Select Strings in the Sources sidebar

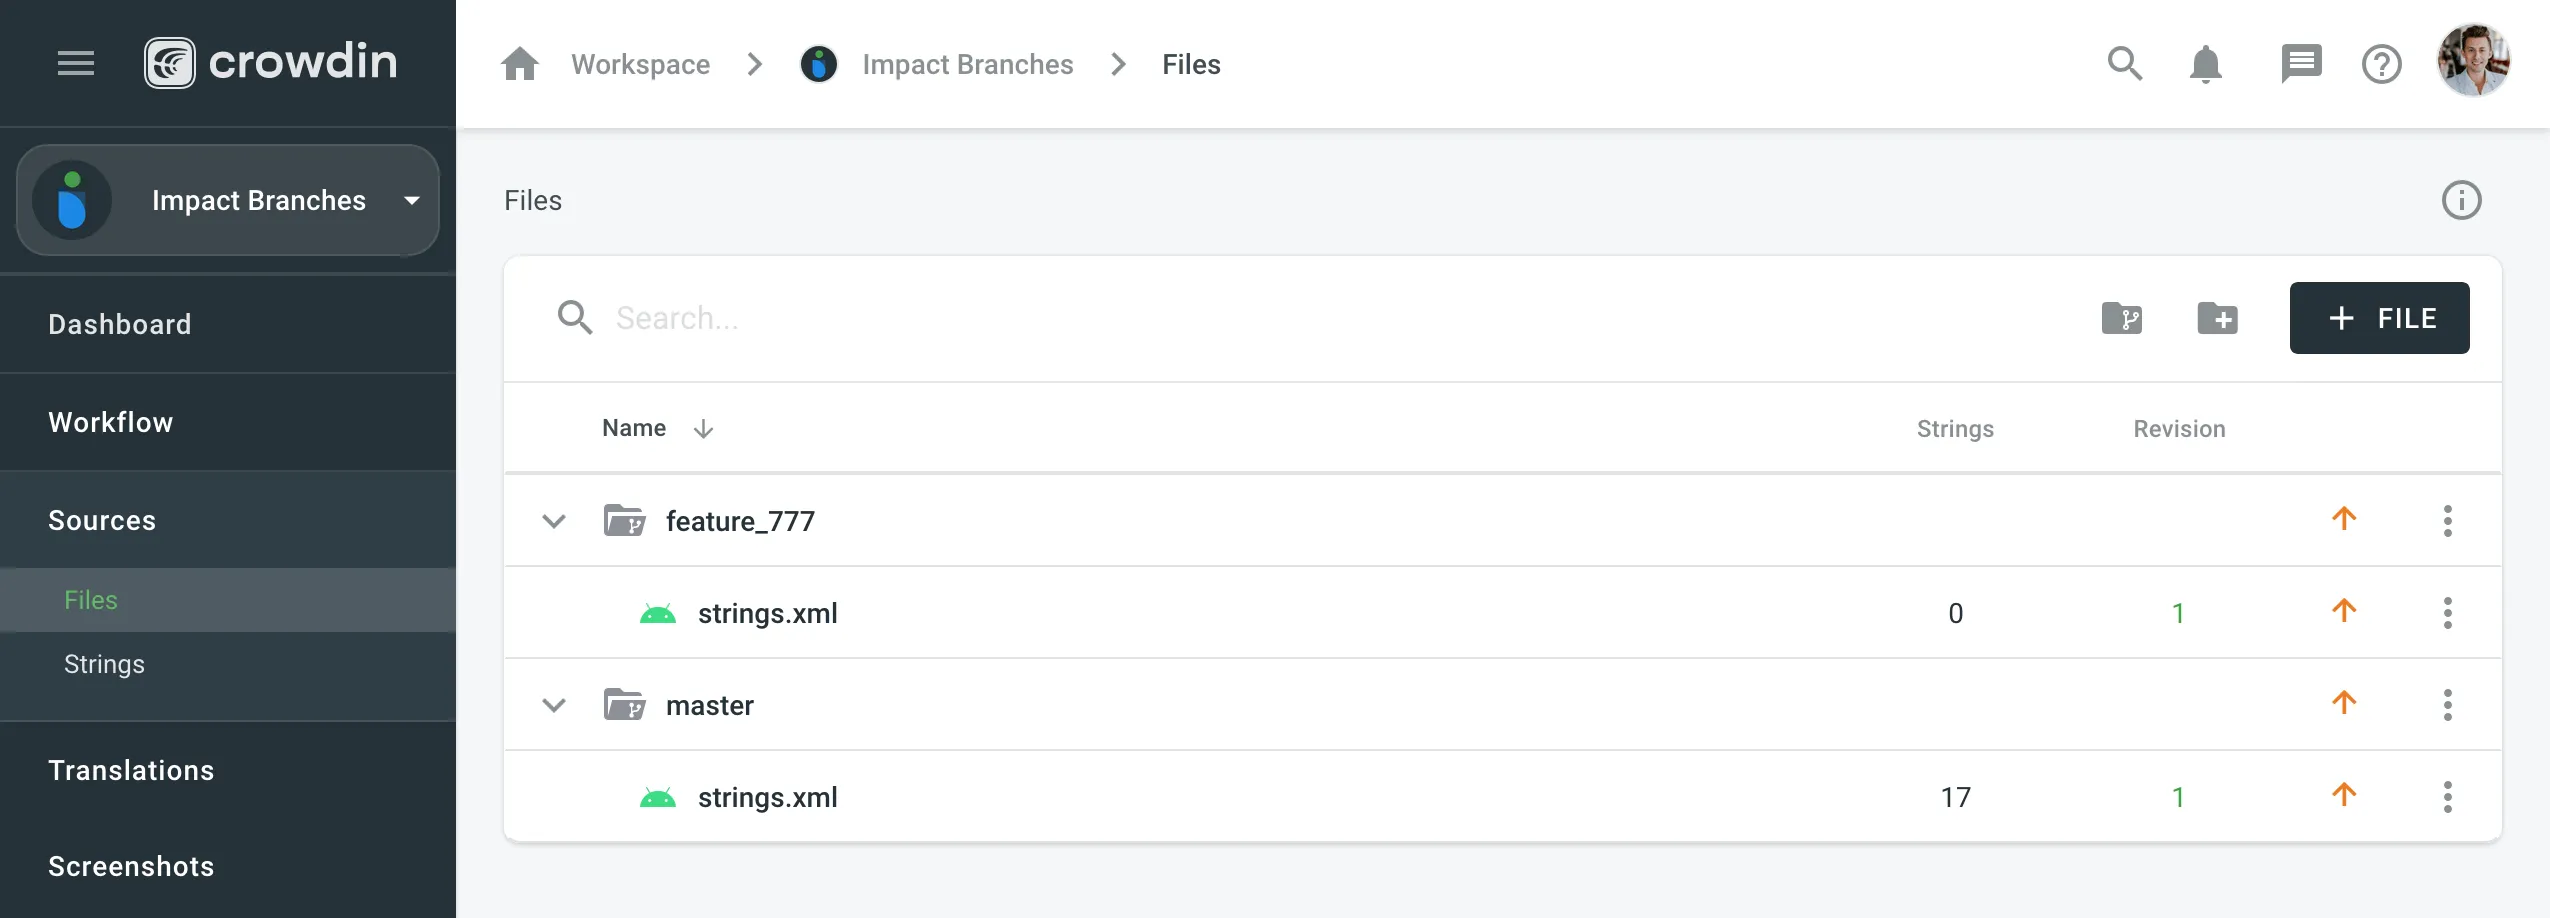point(104,663)
